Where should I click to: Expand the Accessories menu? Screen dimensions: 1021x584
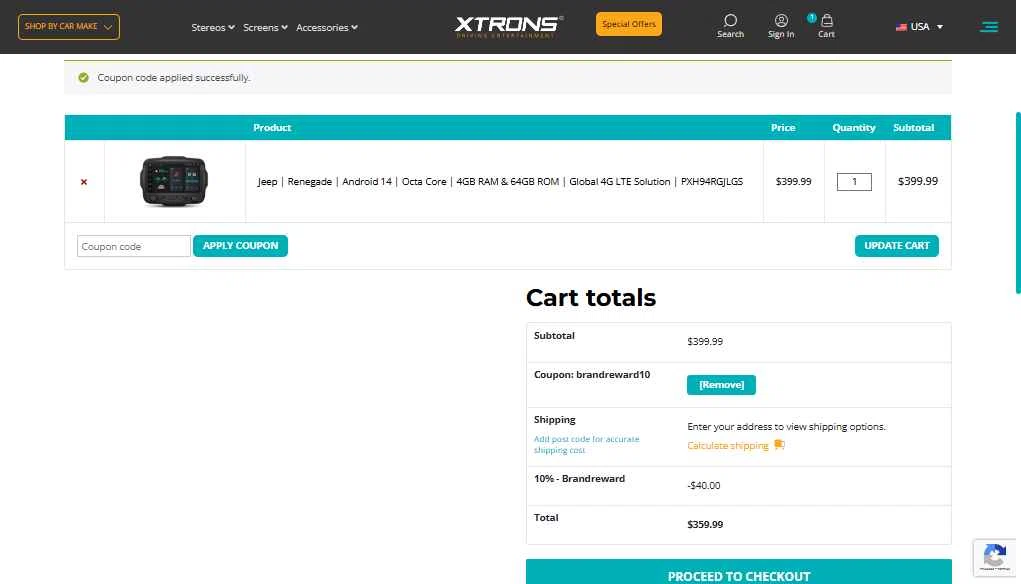pyautogui.click(x=327, y=27)
